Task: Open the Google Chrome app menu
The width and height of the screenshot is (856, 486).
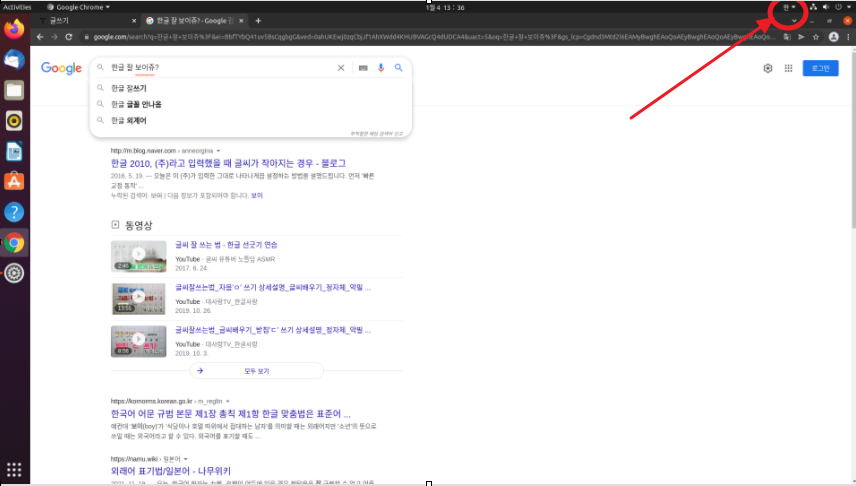Action: pos(78,7)
